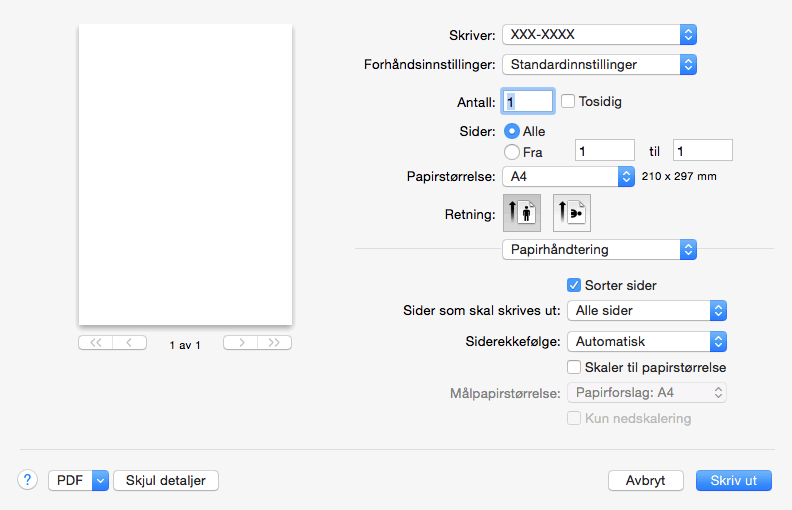Go to next preview page
Screen dimensions: 792x510
pos(240,342)
